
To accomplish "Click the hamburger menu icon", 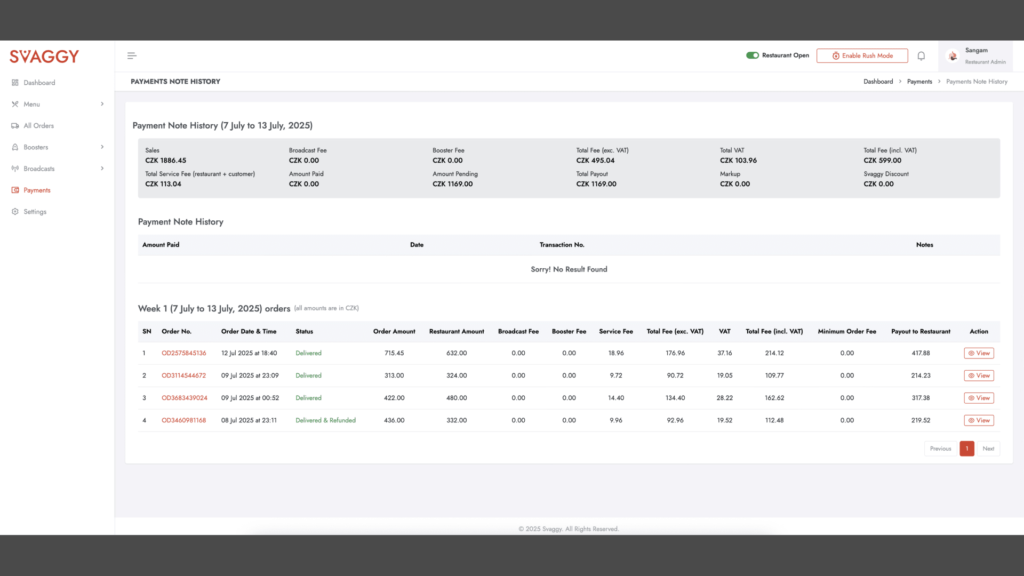I will pyautogui.click(x=132, y=56).
